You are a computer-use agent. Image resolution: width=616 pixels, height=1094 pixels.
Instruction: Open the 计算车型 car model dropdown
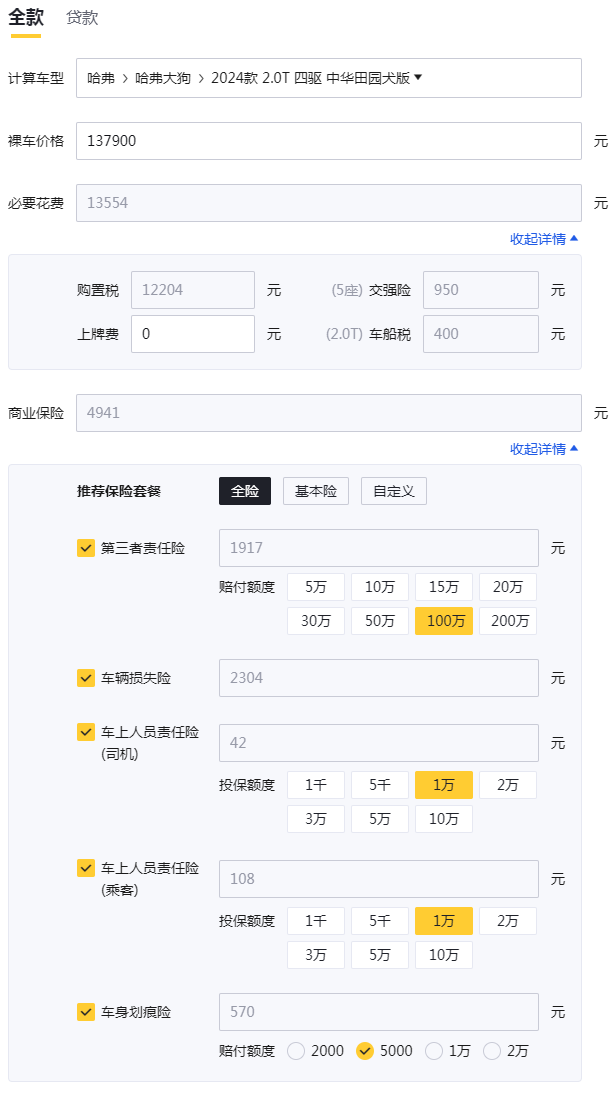pyautogui.click(x=328, y=78)
